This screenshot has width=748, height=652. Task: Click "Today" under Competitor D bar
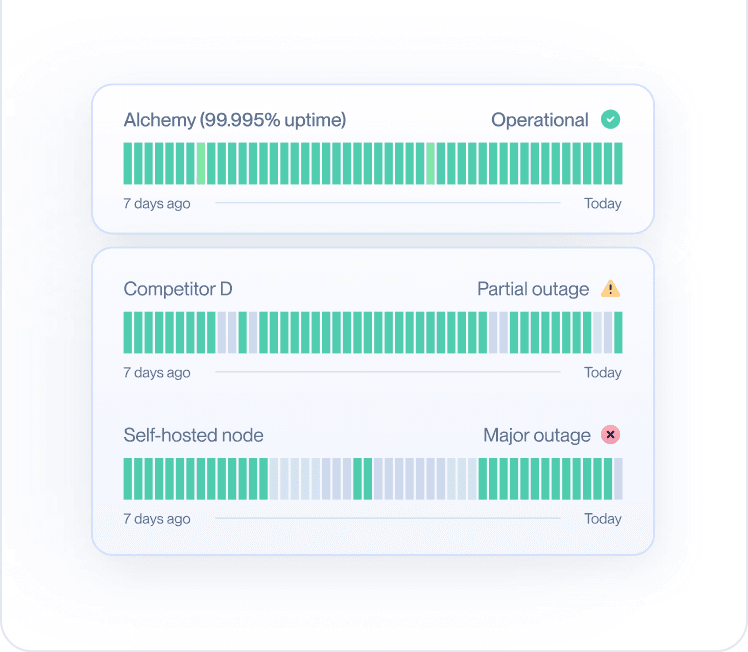[x=603, y=373]
